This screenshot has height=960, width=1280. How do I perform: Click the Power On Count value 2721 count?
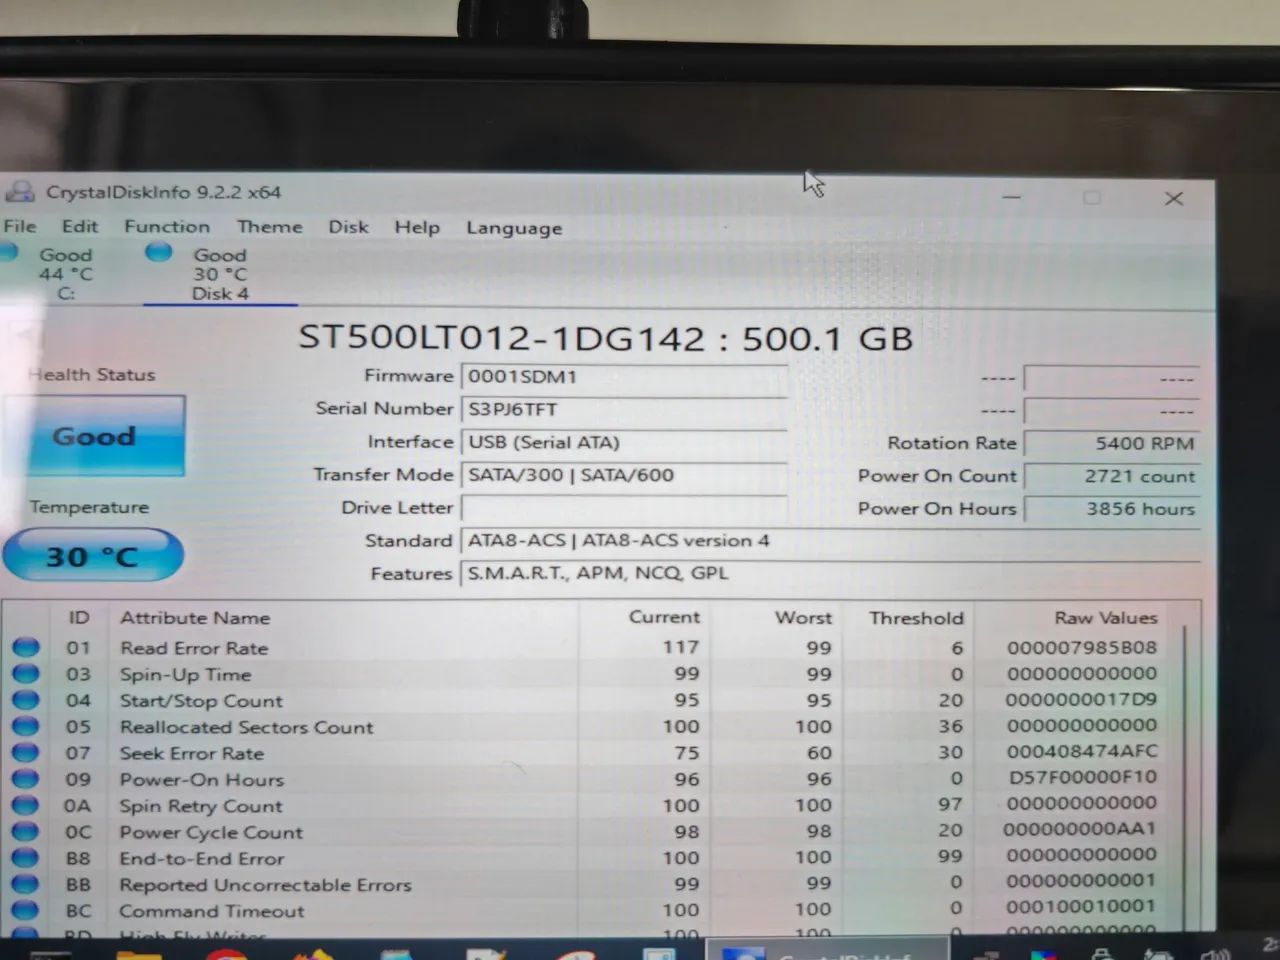[1112, 476]
